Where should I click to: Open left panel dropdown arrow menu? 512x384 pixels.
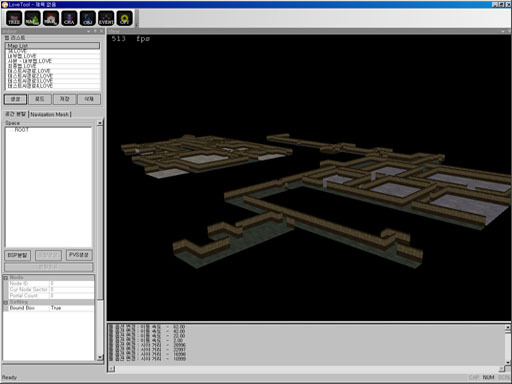coord(89,31)
